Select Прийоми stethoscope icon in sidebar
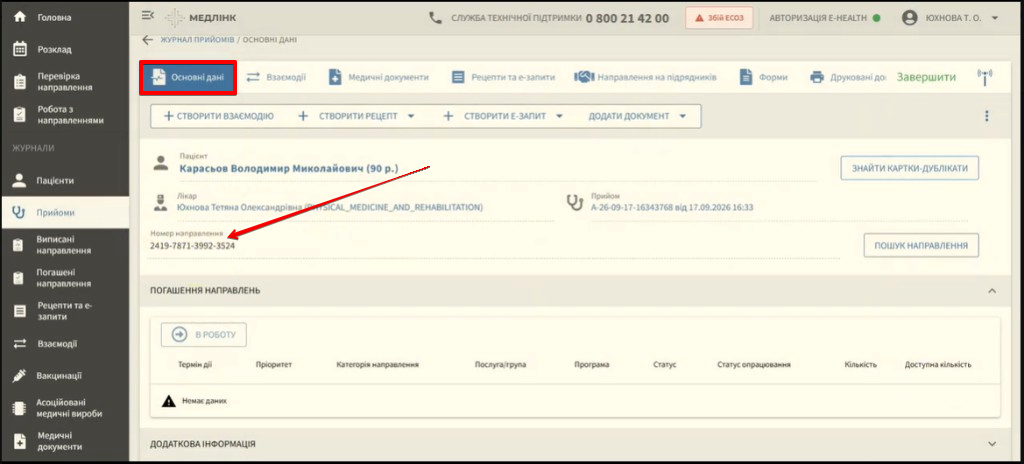This screenshot has height=464, width=1024. [20, 212]
